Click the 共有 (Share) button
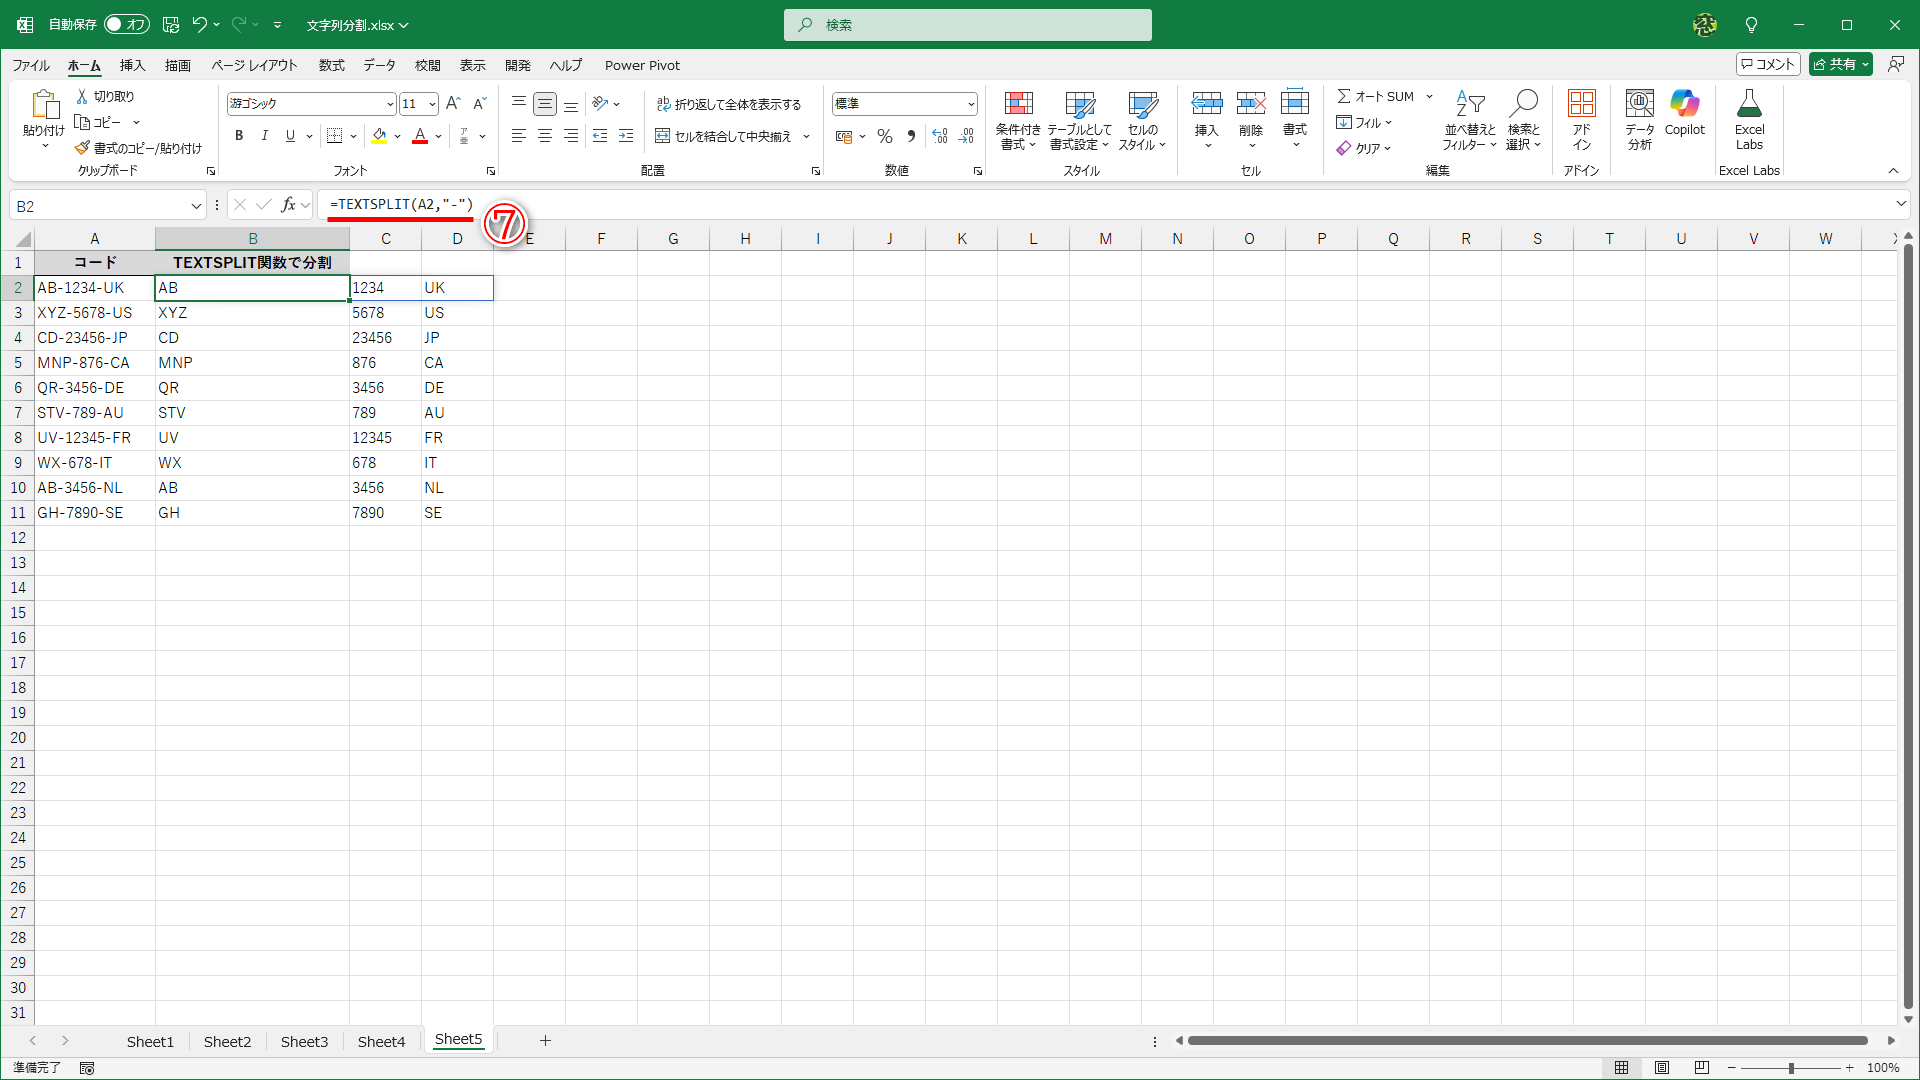The image size is (1920, 1080). point(1838,63)
